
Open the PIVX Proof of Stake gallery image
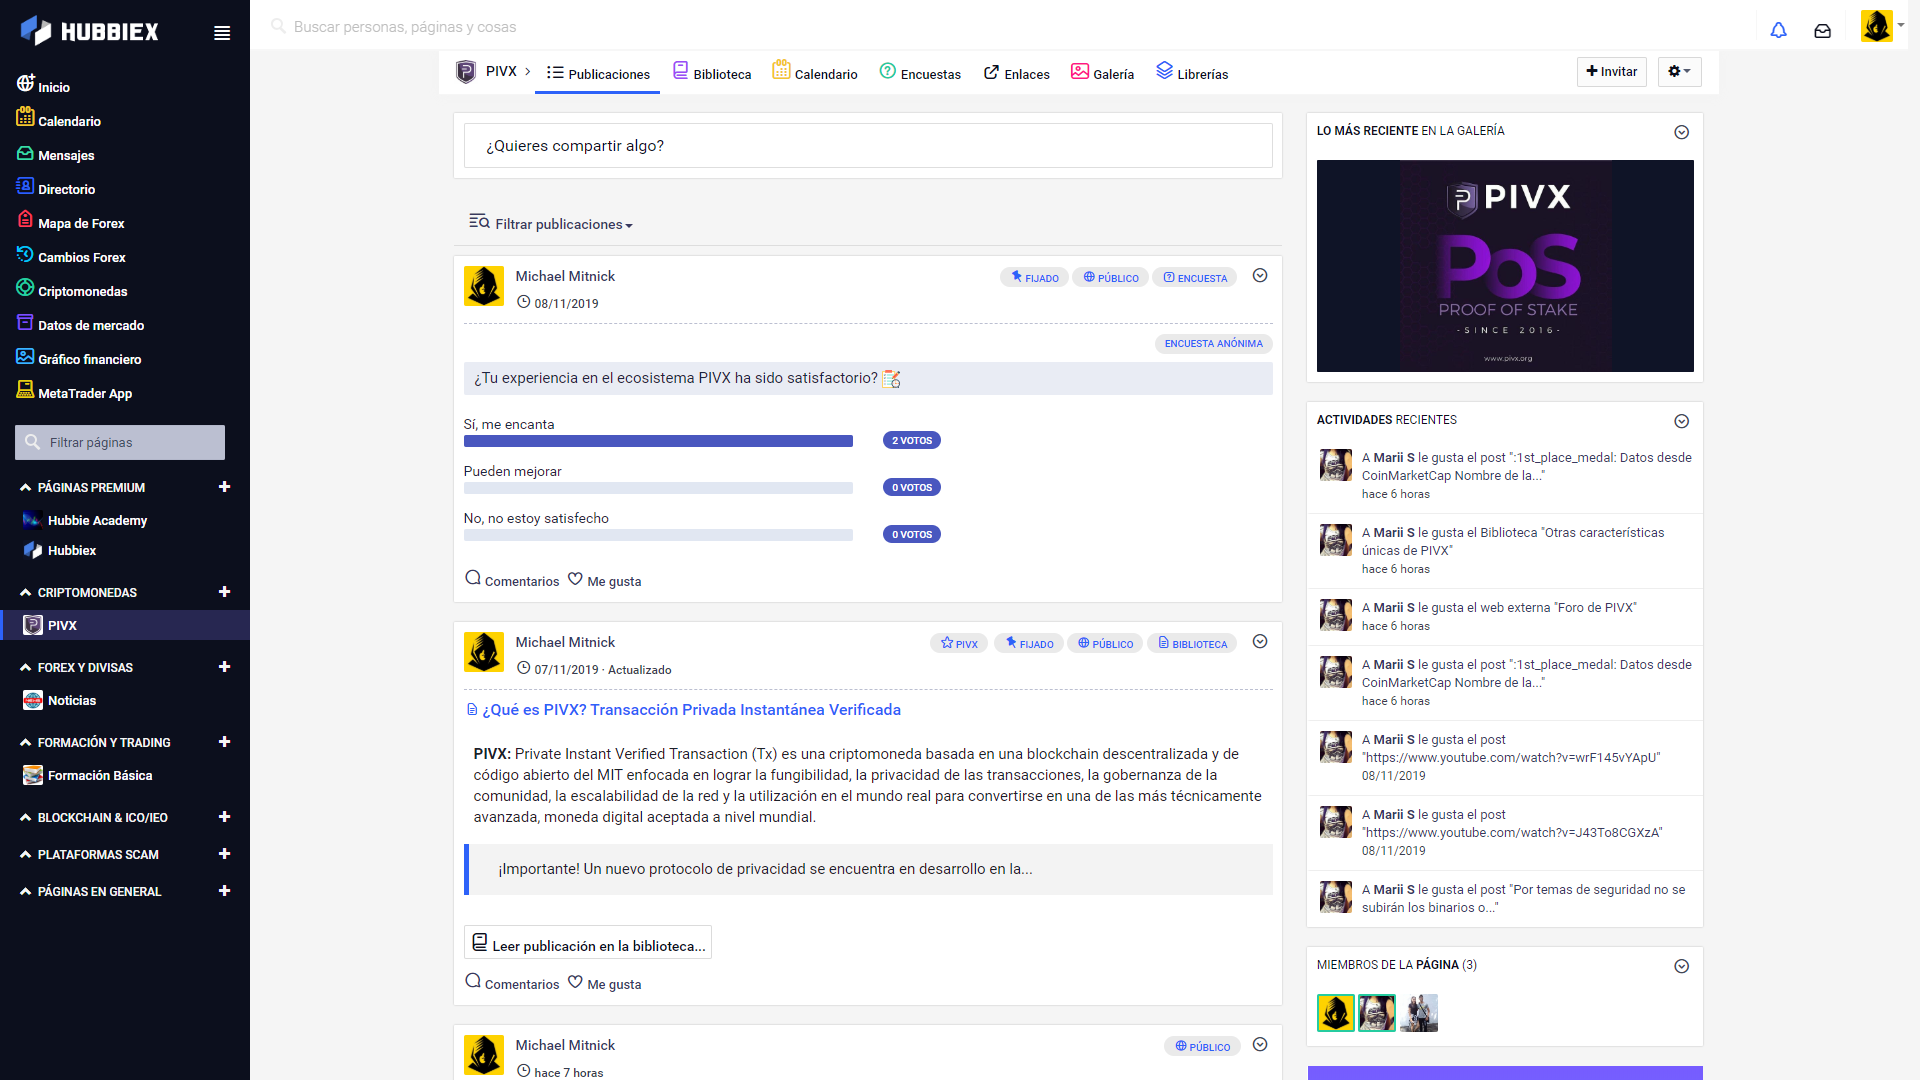point(1505,266)
